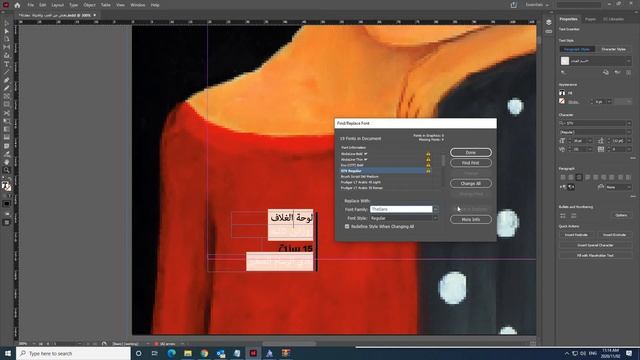Screen dimensions: 640x360
Task: Select the Scissors tool
Action: coord(7,113)
